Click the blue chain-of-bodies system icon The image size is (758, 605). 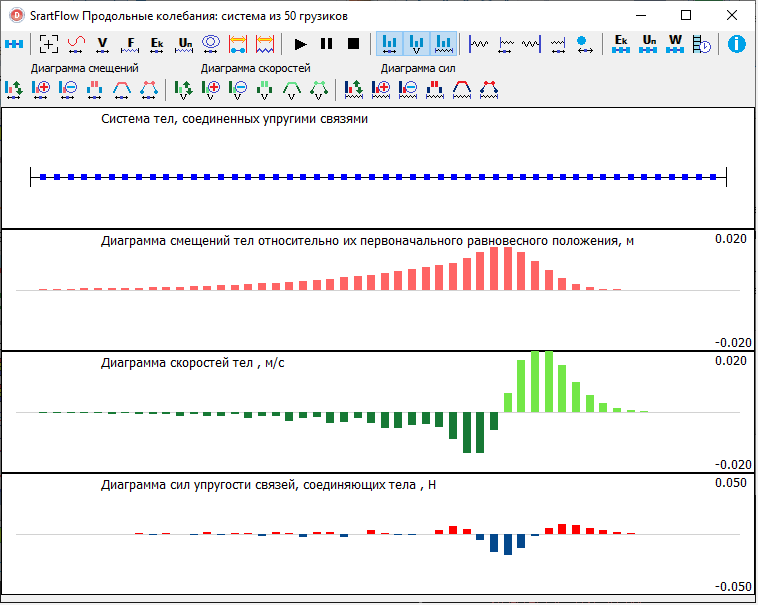14,44
